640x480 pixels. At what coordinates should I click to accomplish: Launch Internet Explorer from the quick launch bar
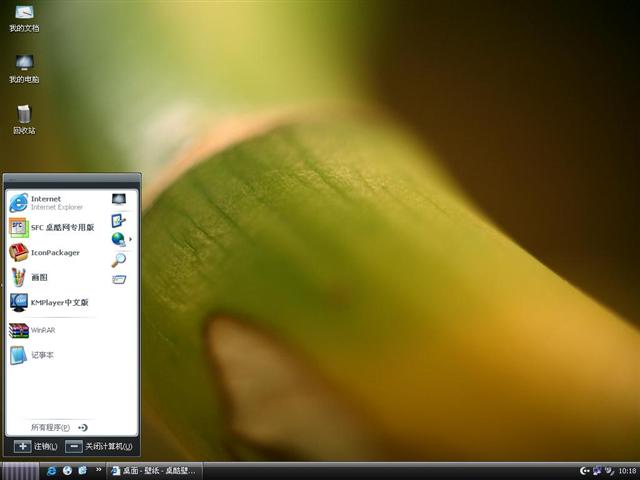[x=52, y=471]
